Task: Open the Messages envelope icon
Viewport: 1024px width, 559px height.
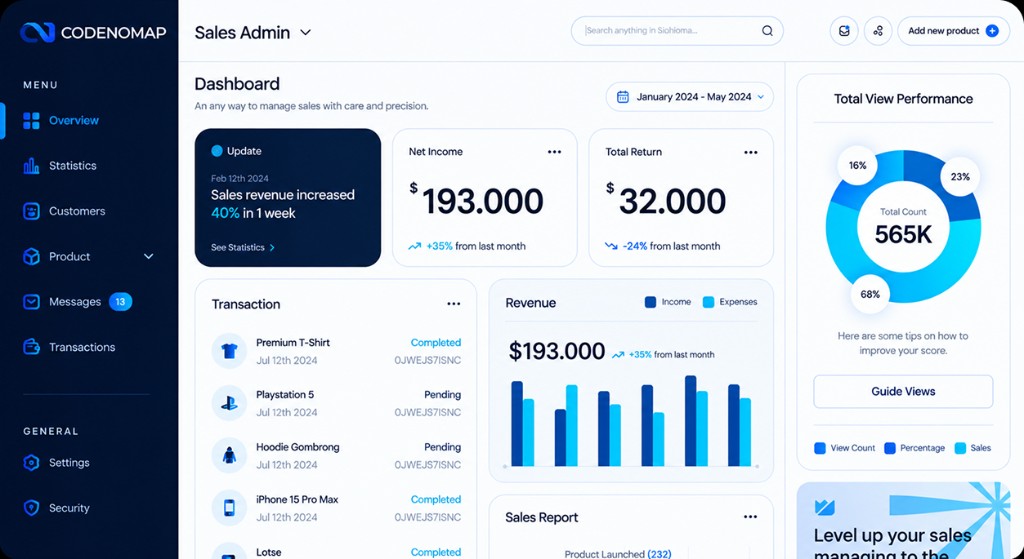Action: [31, 302]
